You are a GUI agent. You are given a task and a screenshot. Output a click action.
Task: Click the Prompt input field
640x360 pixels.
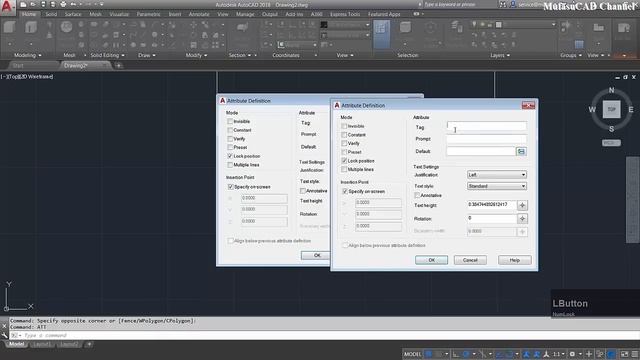(x=487, y=139)
